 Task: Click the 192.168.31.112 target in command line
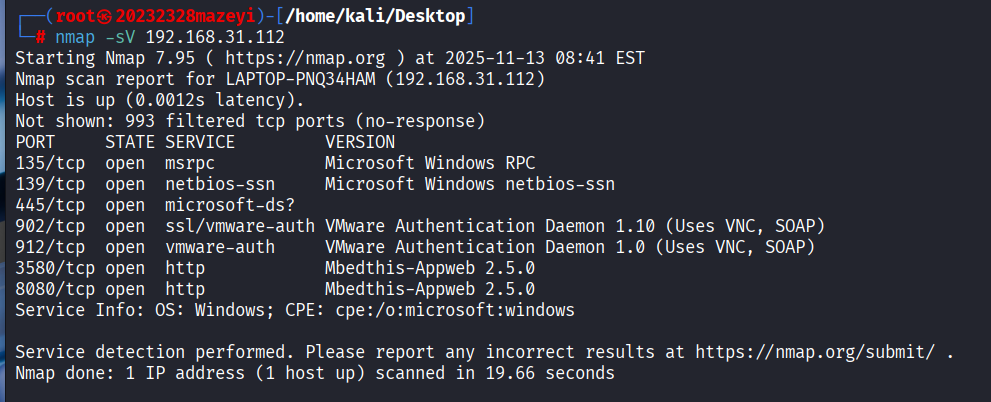(215, 37)
